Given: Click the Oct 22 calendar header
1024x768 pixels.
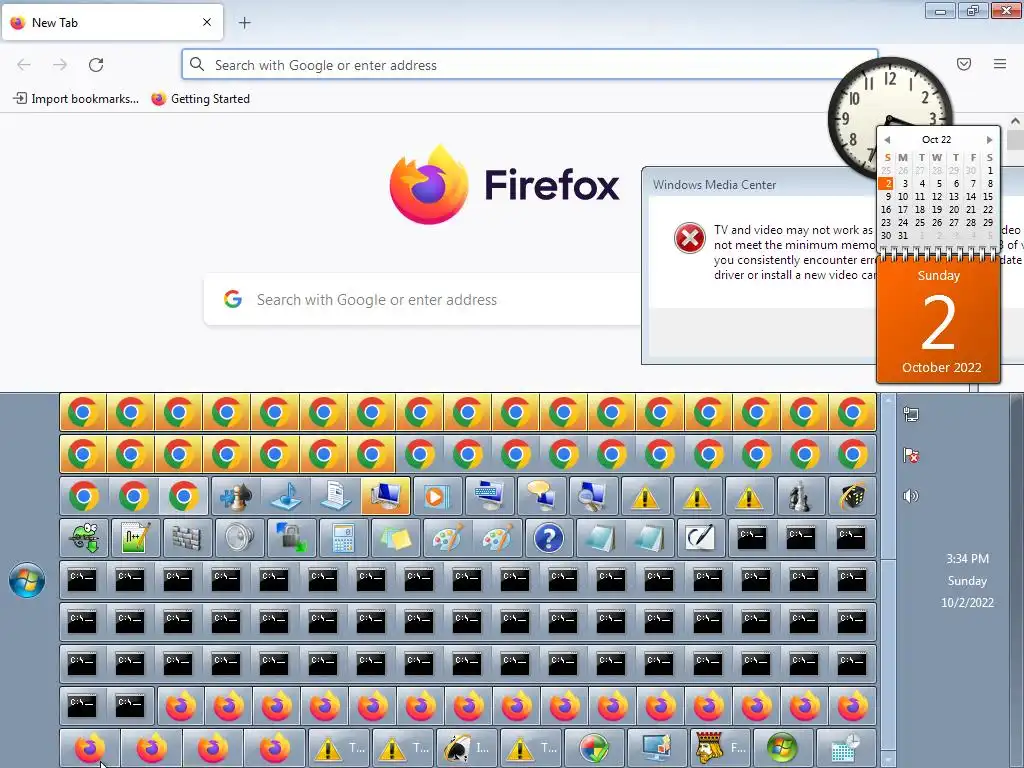Looking at the screenshot, I should tap(936, 140).
